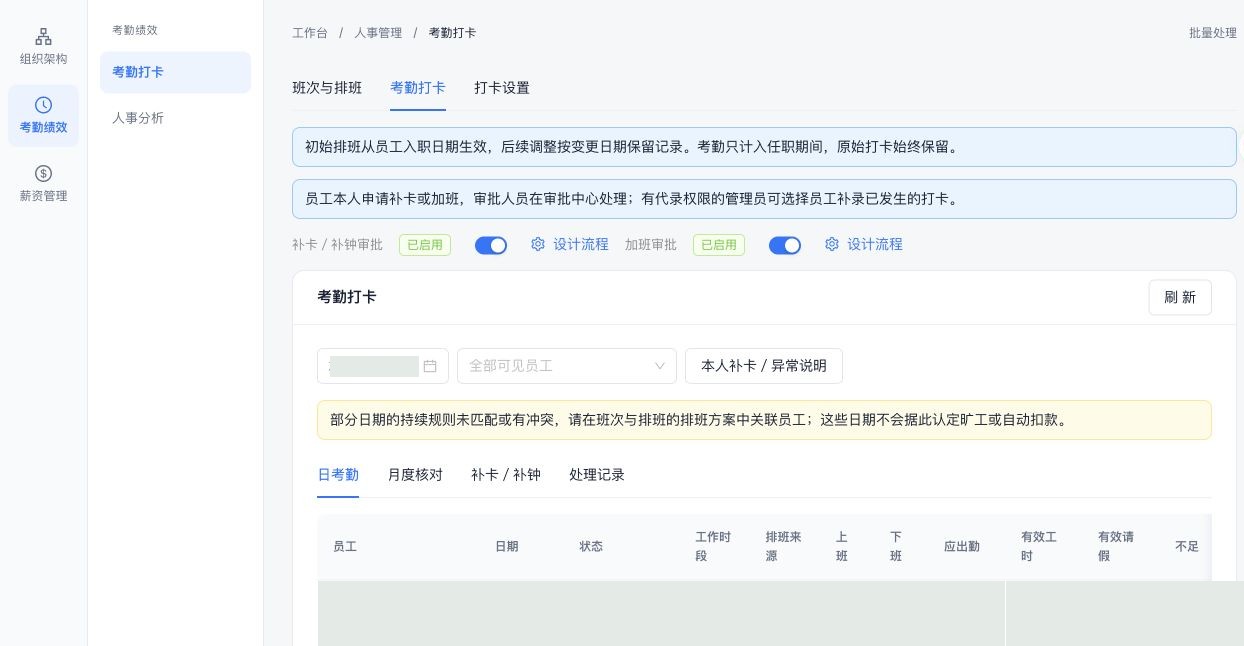Click the 工作时段 column header

click(x=713, y=547)
